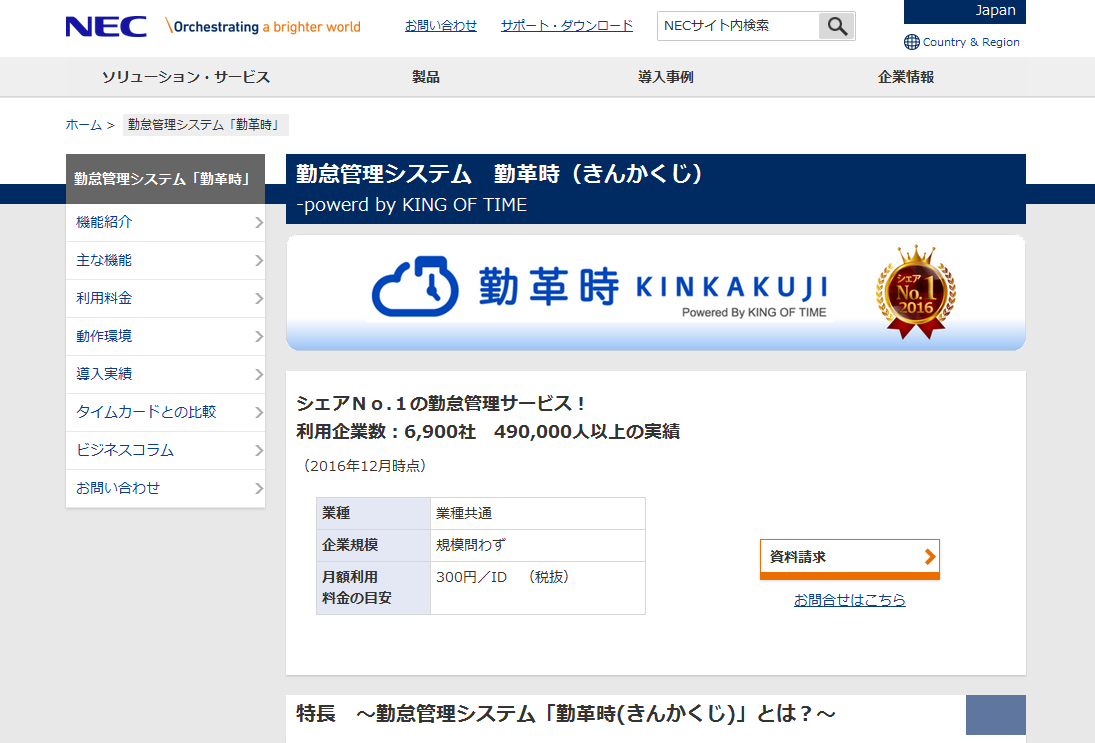Open the サポート・ダウンロード link
This screenshot has height=743, width=1095.
point(566,26)
